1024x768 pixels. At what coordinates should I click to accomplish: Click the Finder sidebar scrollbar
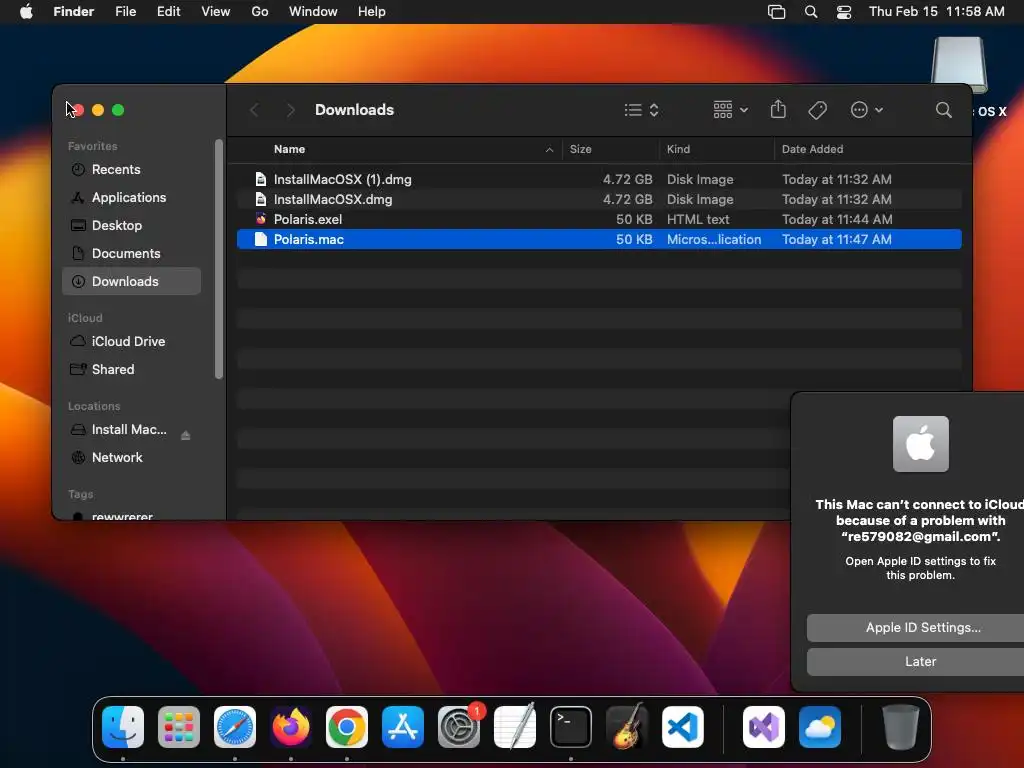click(219, 259)
